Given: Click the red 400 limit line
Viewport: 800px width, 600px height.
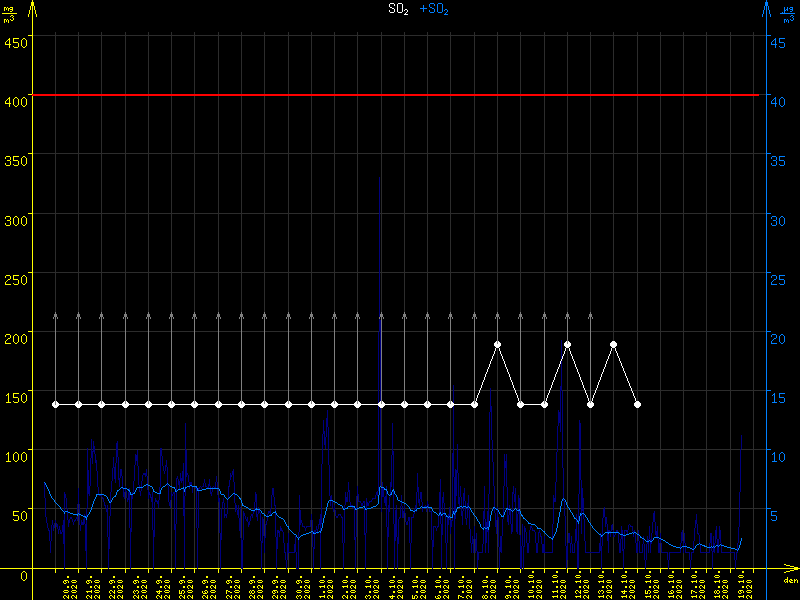Looking at the screenshot, I should coord(400,95).
